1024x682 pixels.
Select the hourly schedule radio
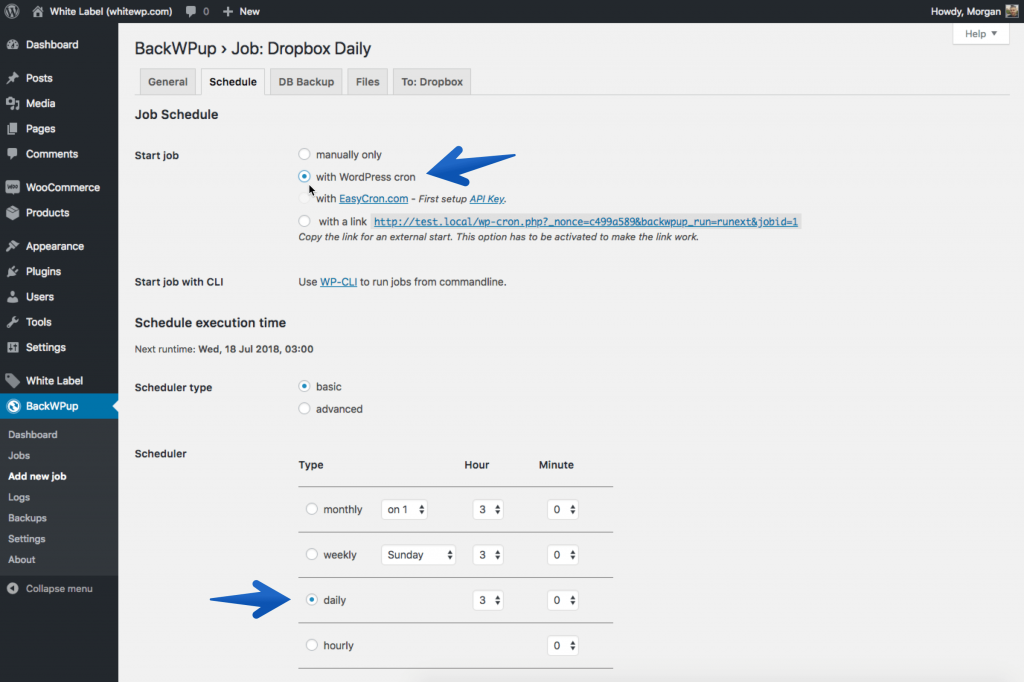tap(312, 645)
